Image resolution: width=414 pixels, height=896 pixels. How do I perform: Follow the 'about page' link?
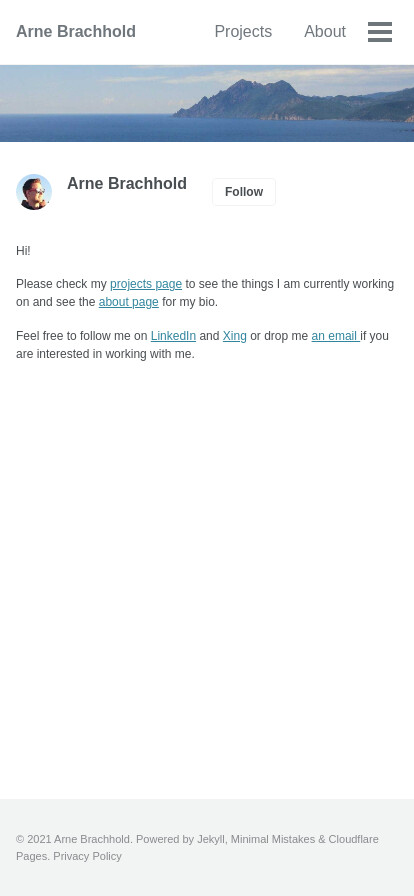129,302
